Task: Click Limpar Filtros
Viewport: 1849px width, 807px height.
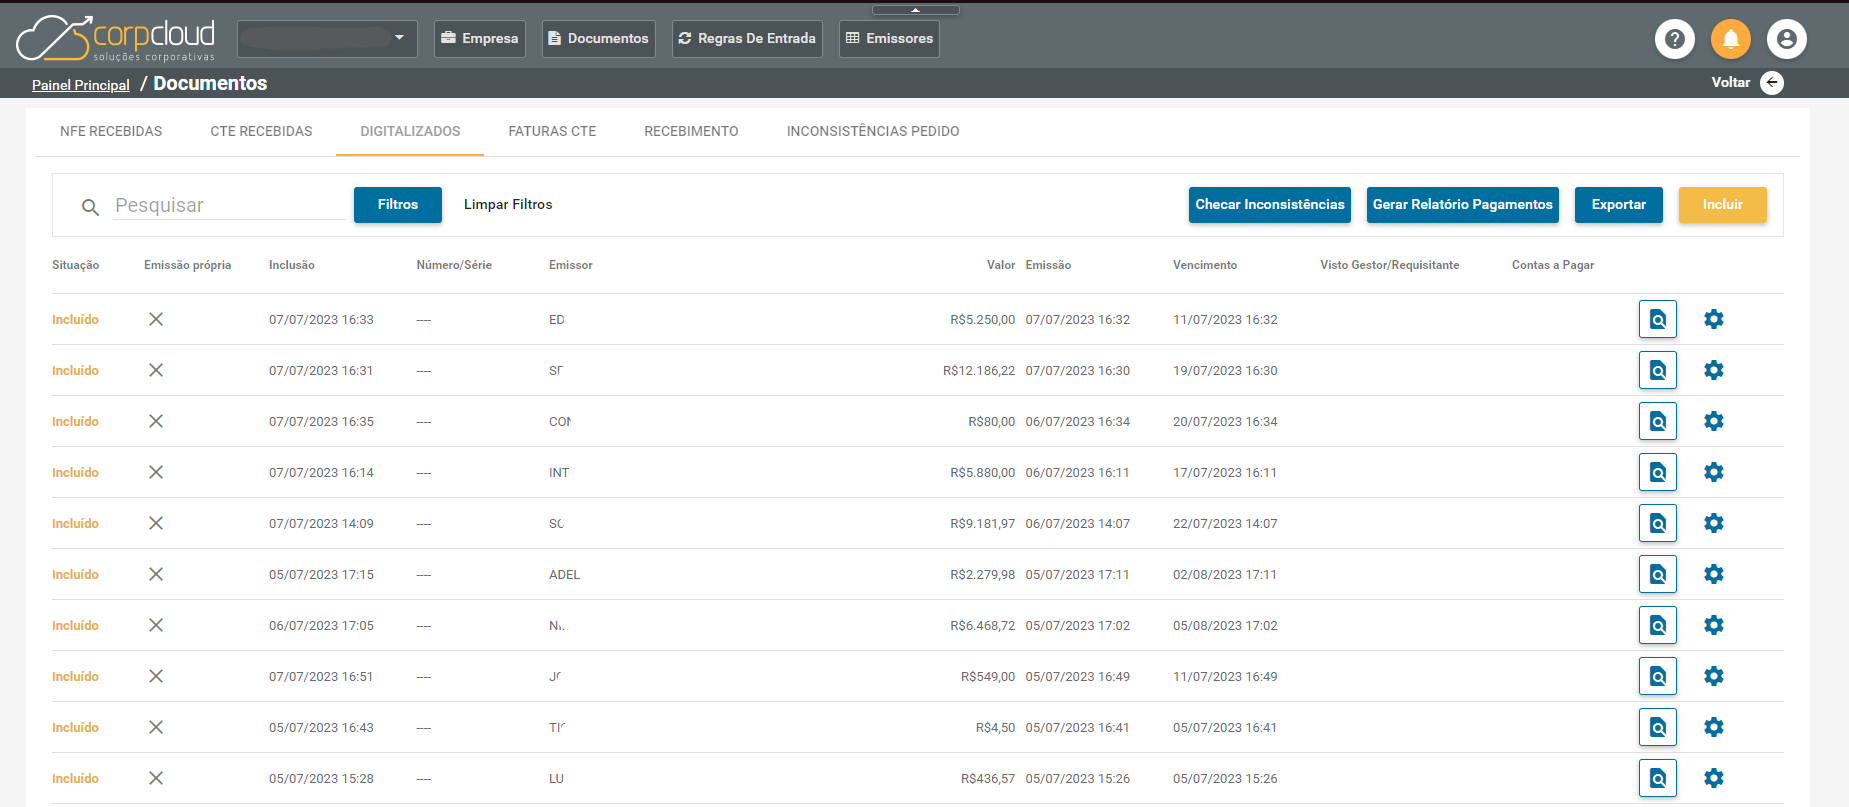Action: (508, 204)
